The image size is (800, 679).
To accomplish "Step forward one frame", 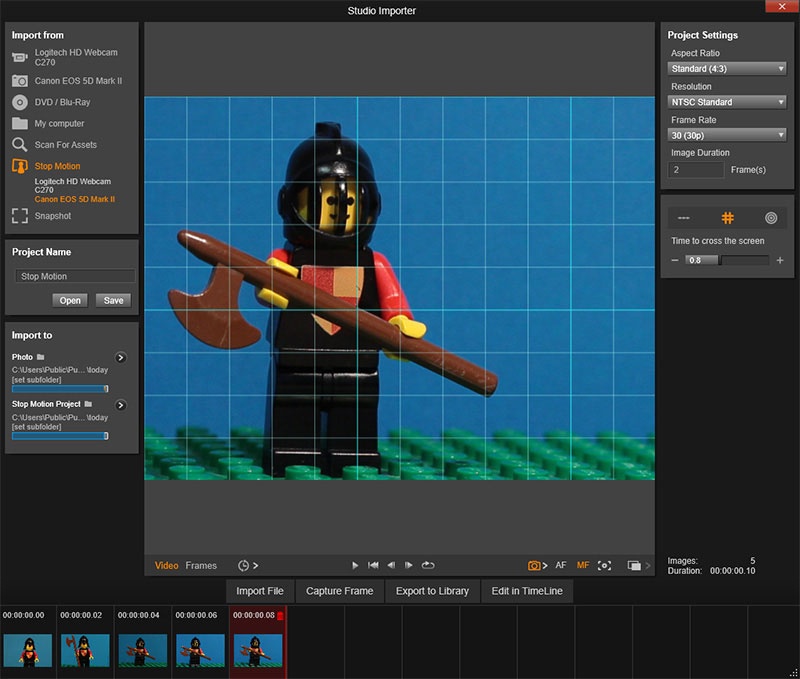I will pyautogui.click(x=409, y=565).
